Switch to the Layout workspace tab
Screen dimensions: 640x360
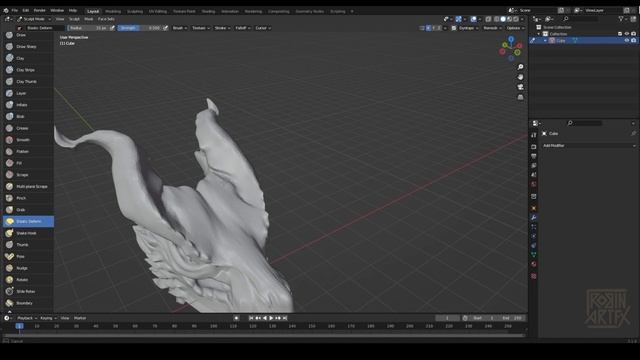93,11
